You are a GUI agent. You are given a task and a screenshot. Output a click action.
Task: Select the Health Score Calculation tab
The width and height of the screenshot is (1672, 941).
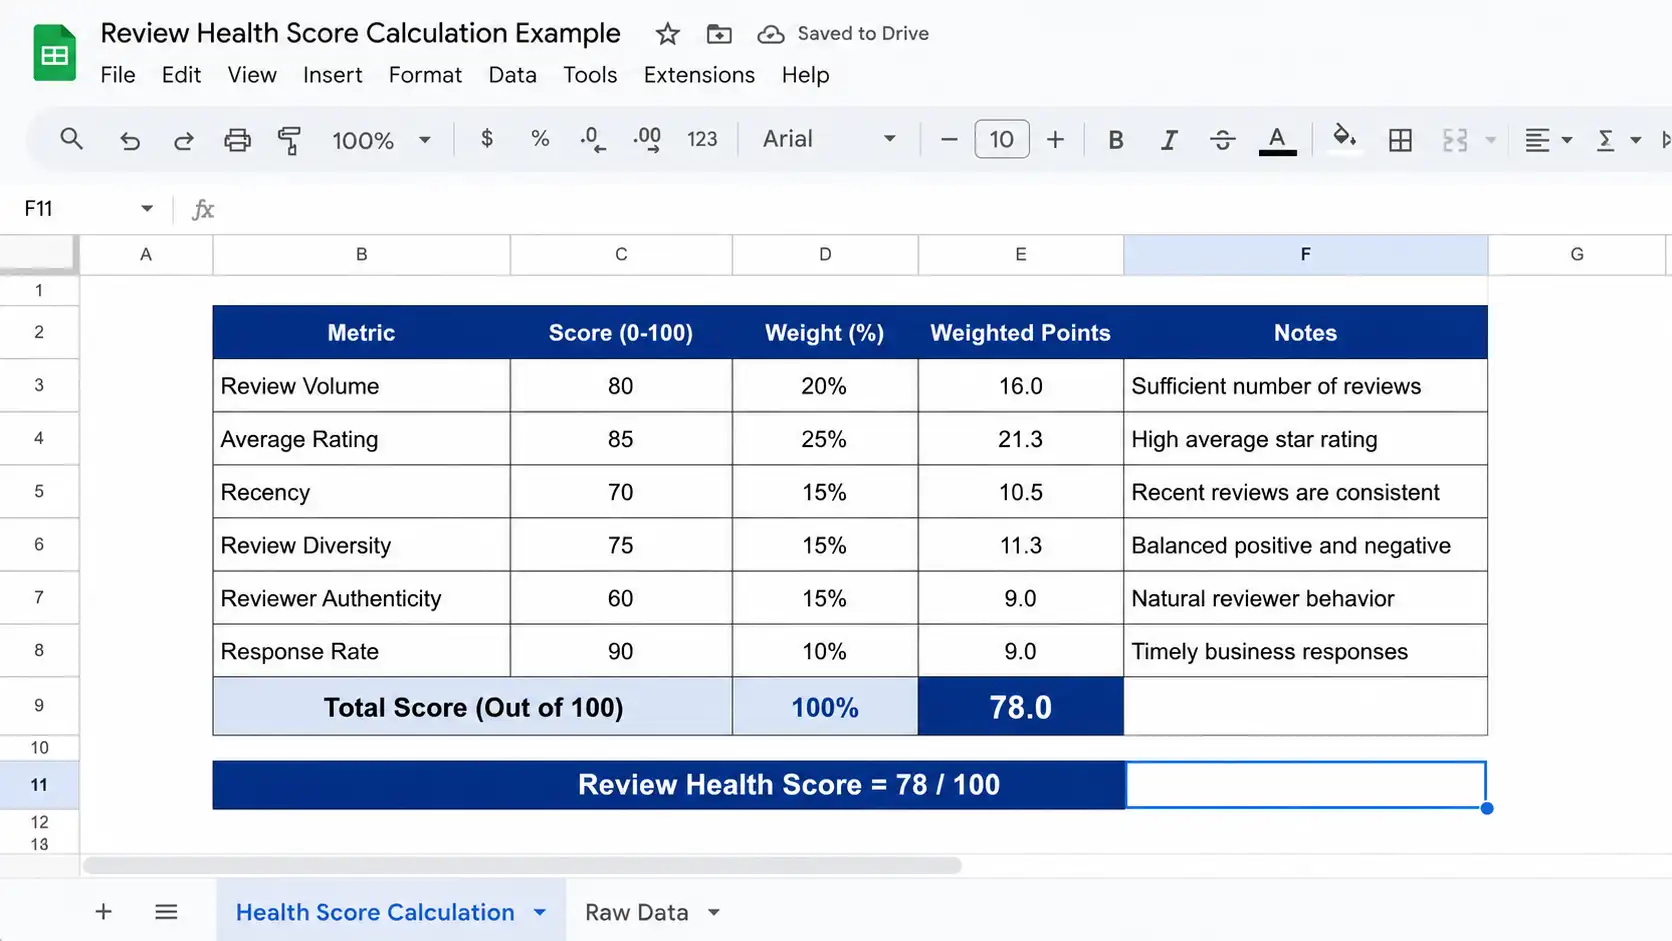pyautogui.click(x=375, y=912)
